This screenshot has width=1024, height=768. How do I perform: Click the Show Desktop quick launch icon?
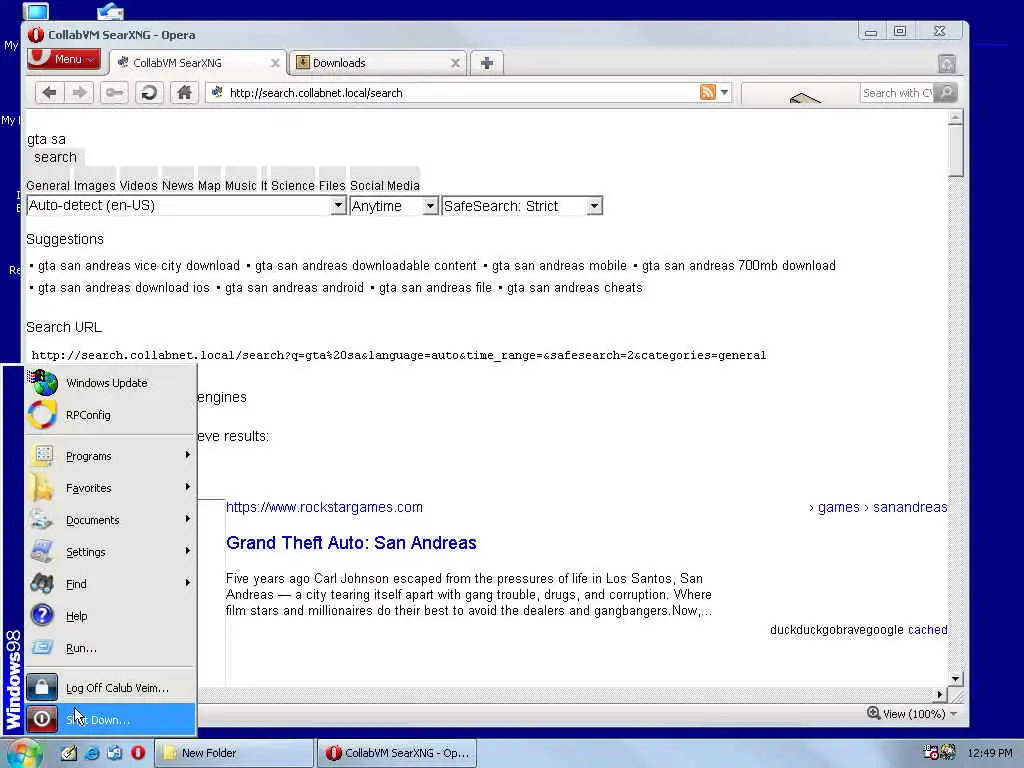tap(69, 753)
